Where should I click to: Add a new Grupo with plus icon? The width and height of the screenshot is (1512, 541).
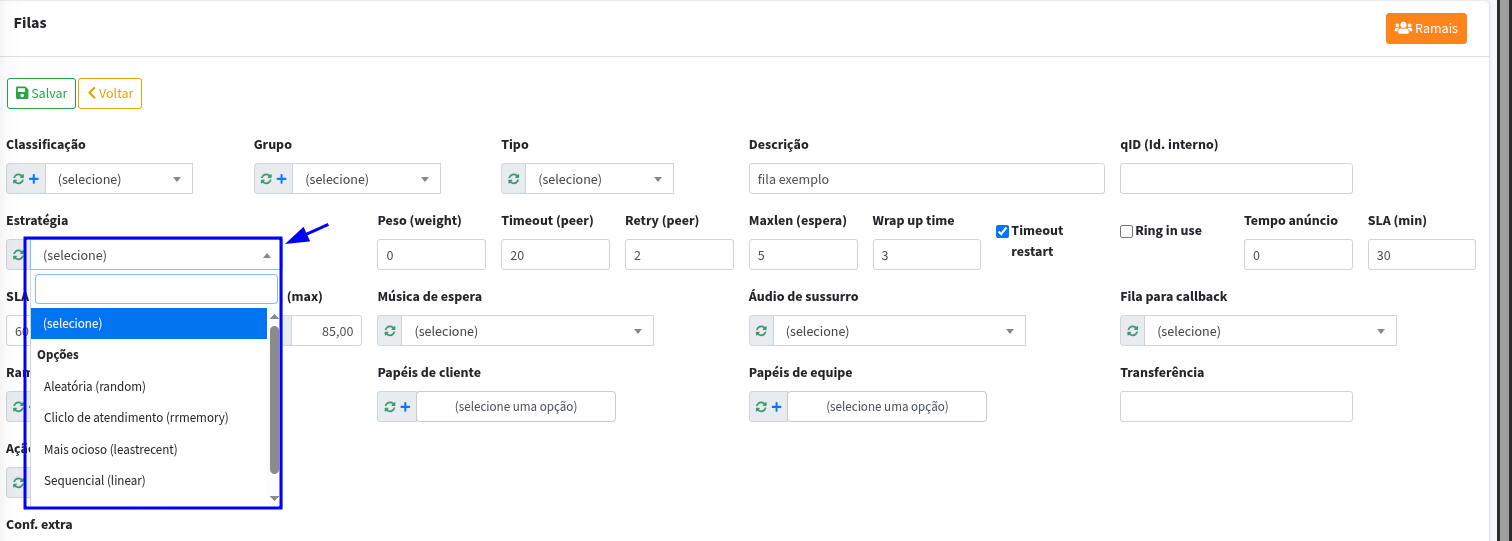coord(282,179)
